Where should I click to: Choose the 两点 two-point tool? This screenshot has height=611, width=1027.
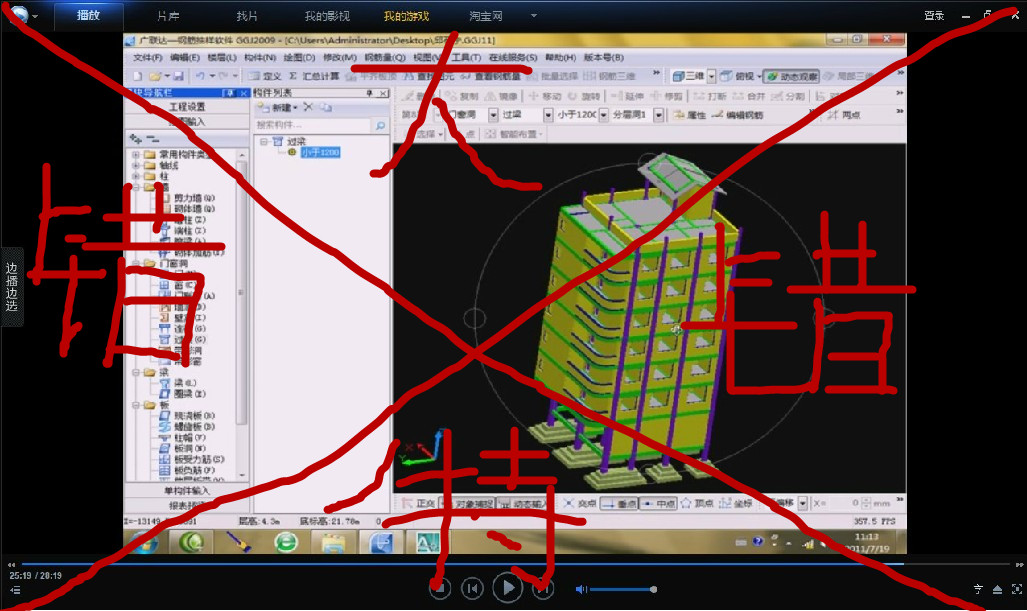point(844,115)
